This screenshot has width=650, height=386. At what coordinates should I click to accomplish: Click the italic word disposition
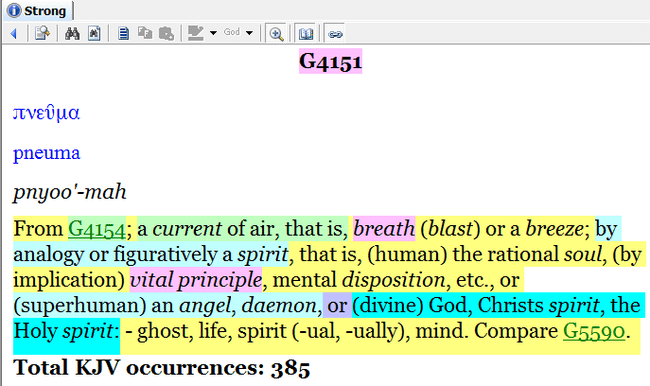pos(393,280)
